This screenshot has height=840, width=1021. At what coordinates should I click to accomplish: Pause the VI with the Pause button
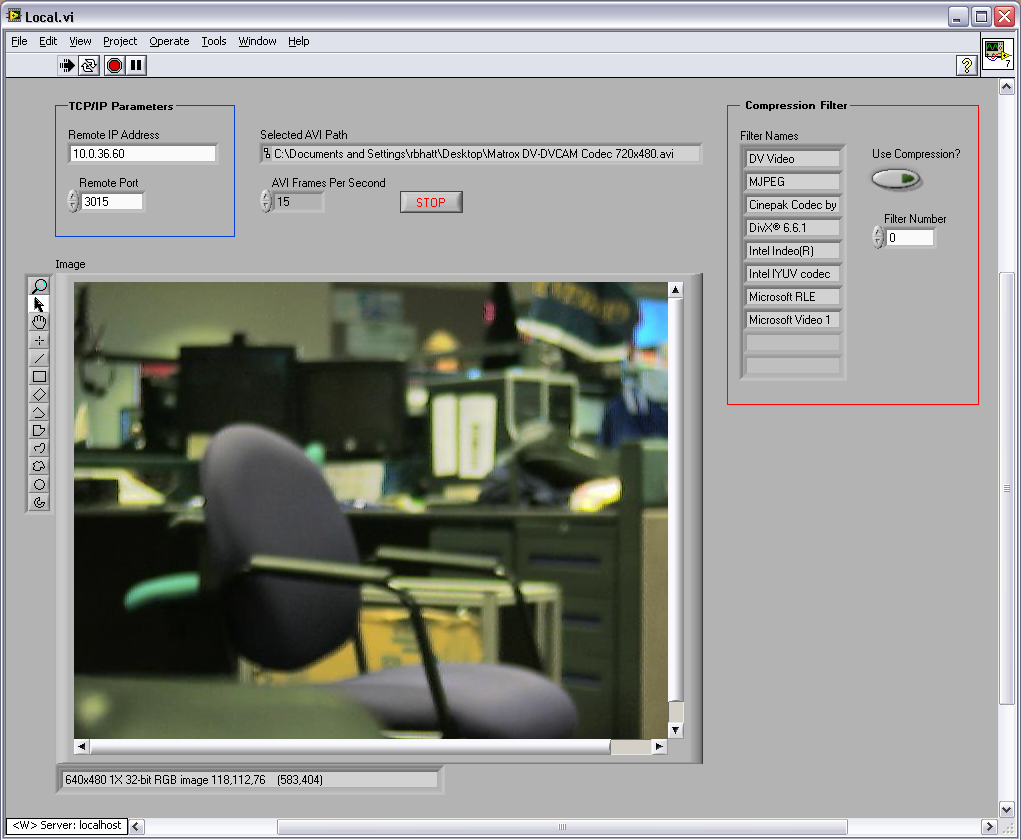pyautogui.click(x=137, y=65)
